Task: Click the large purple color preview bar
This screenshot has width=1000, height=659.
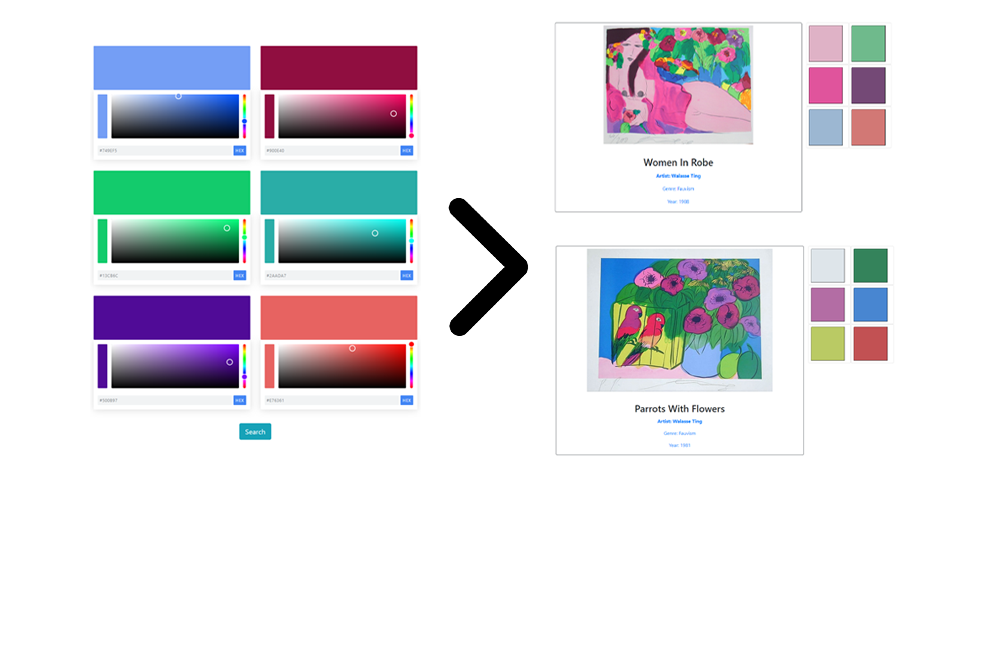Action: (x=172, y=318)
